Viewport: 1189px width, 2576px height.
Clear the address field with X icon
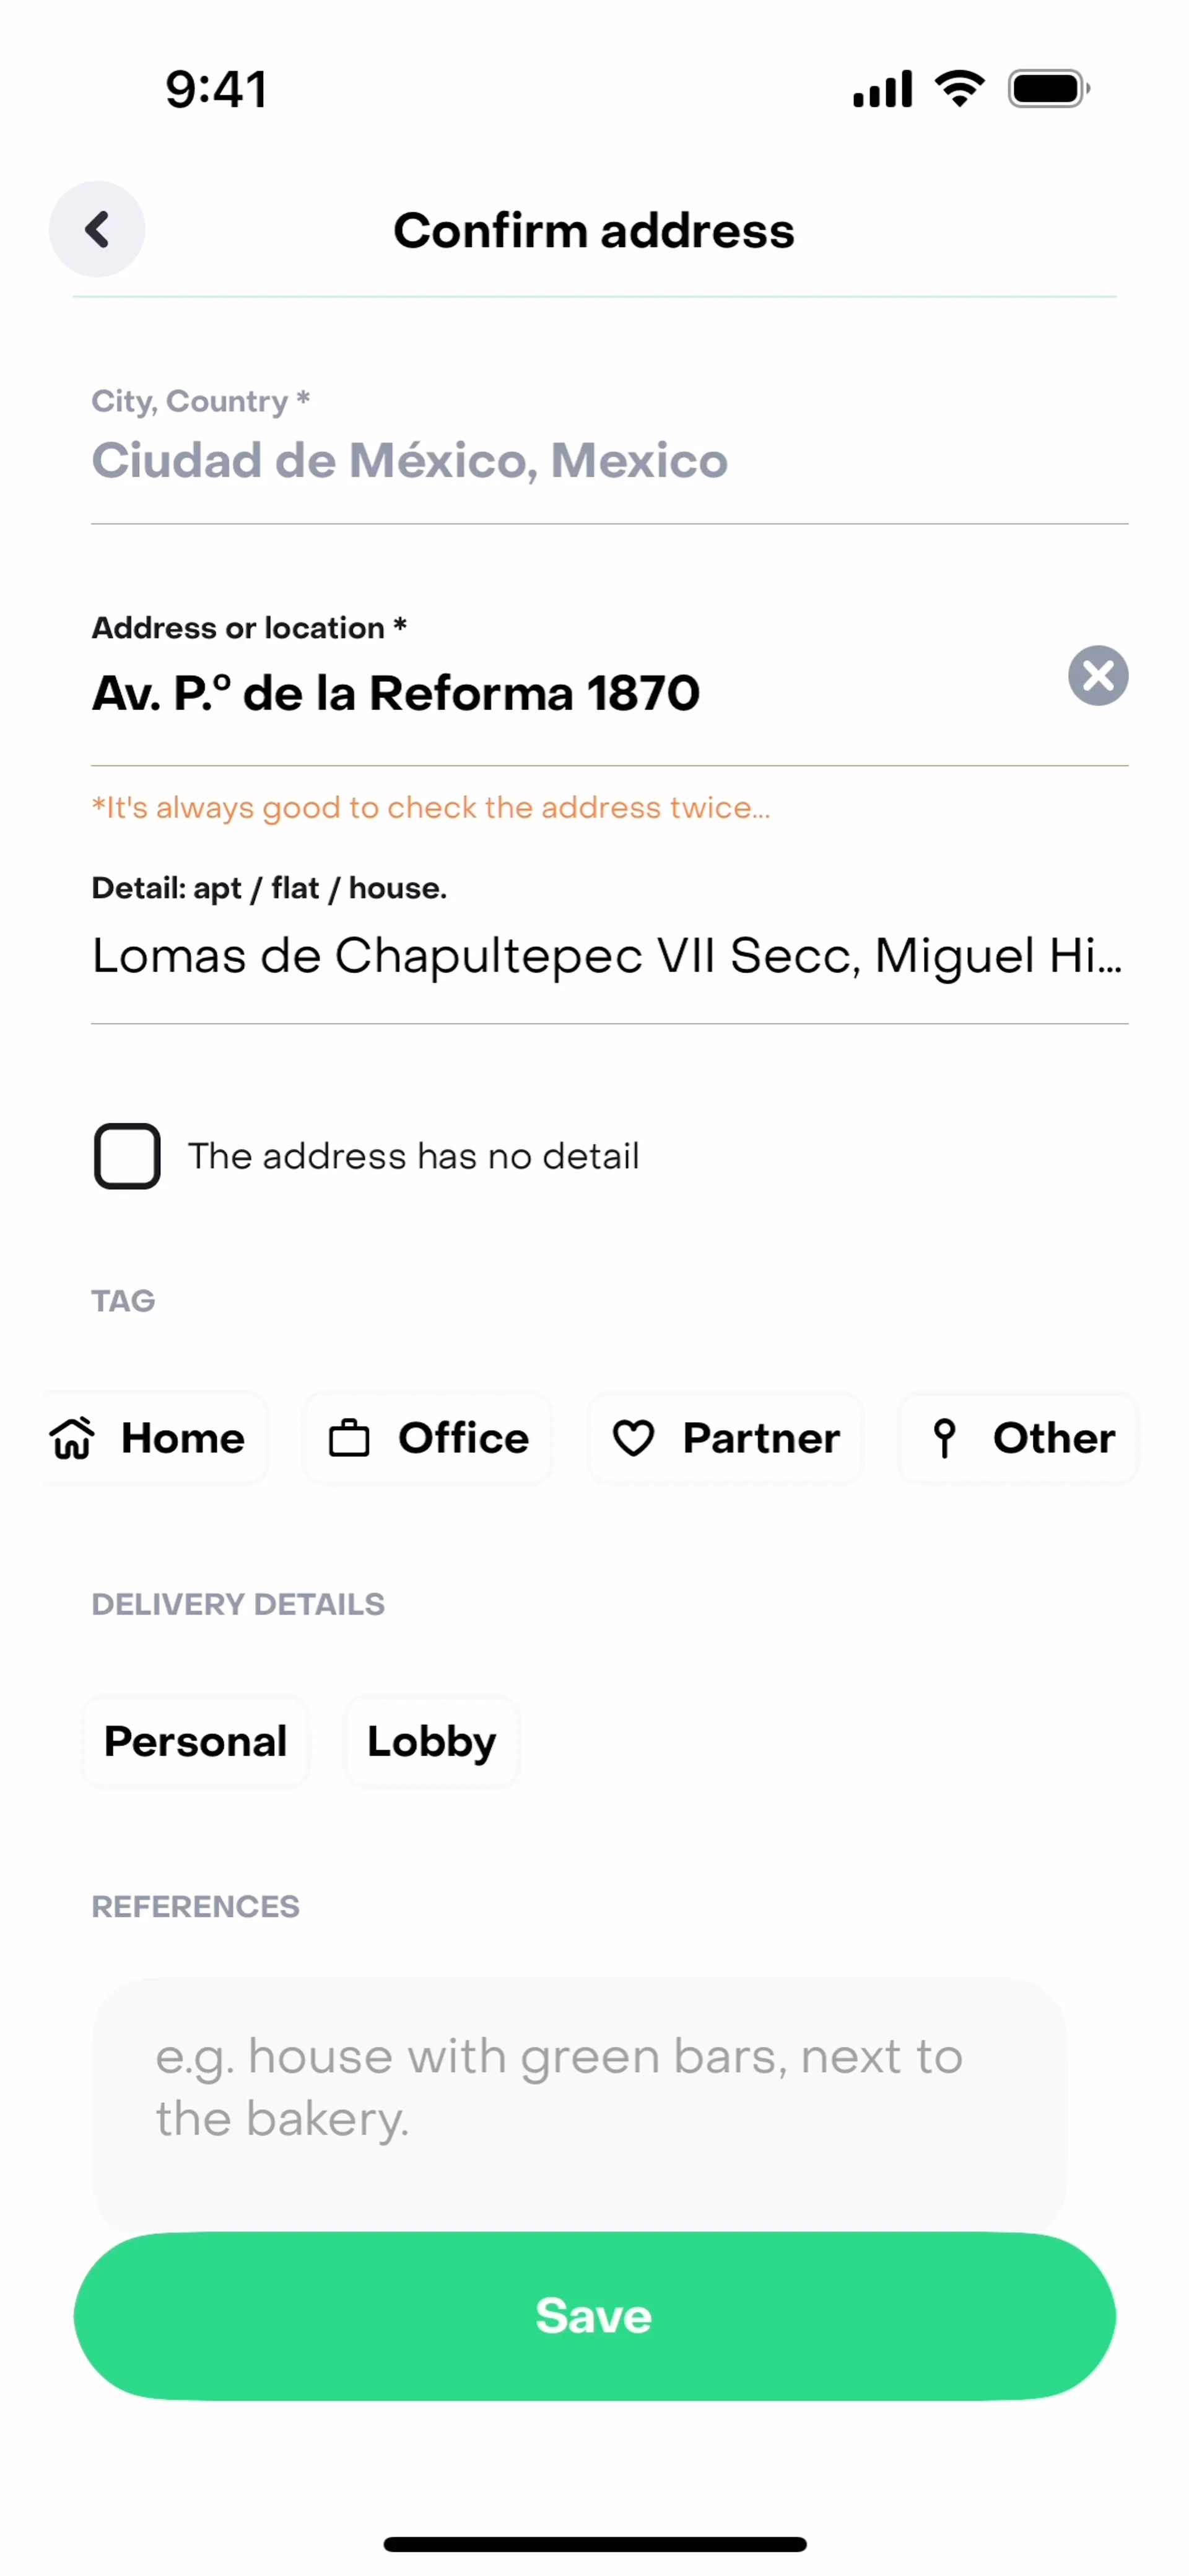(x=1097, y=676)
